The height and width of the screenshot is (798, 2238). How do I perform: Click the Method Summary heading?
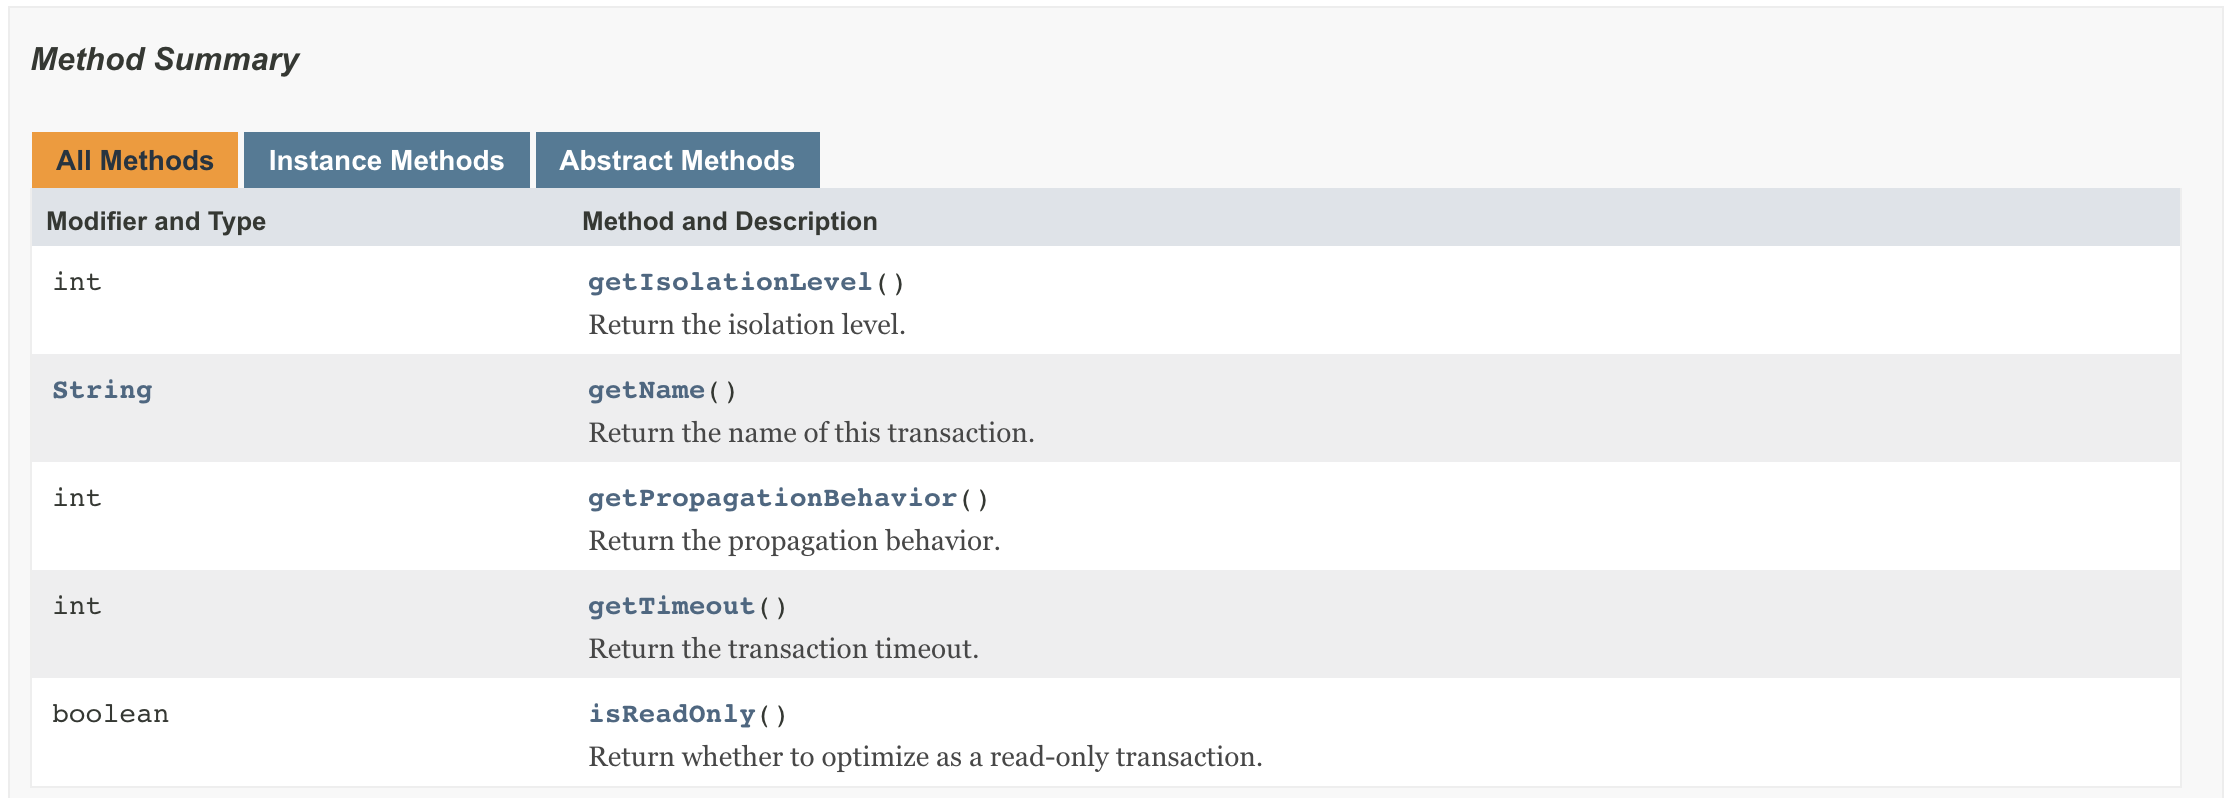click(165, 59)
